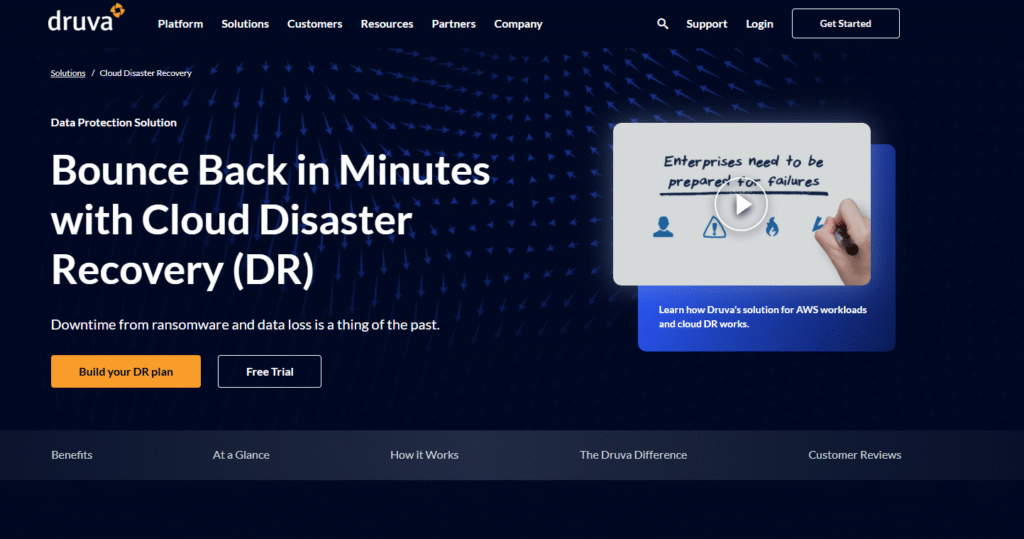
Task: Open the Company navigation menu
Action: (518, 24)
